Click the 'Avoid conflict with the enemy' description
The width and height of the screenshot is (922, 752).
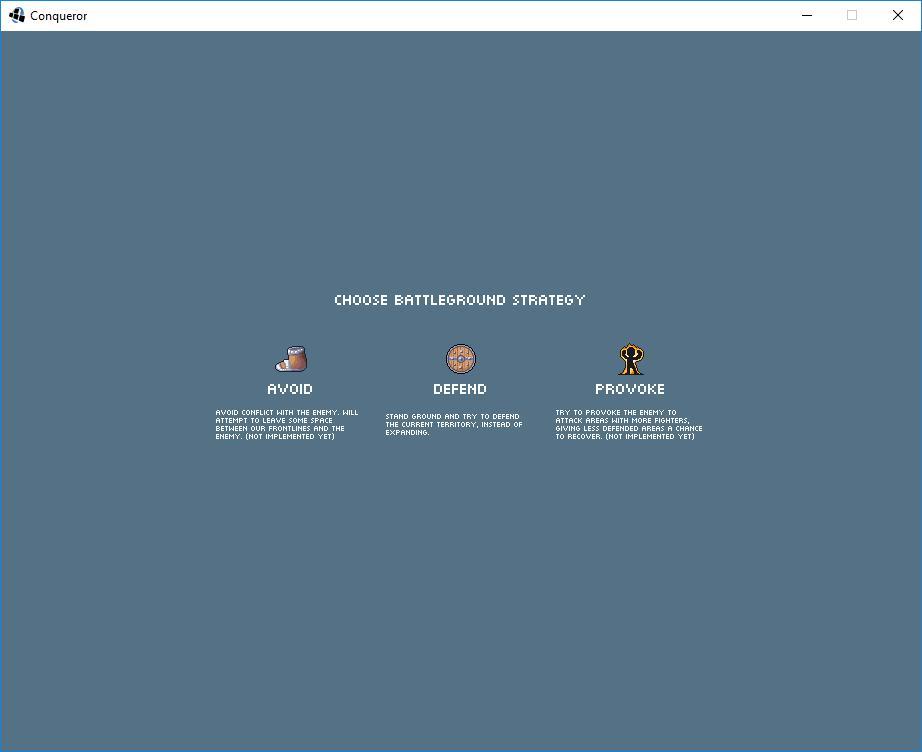point(287,425)
